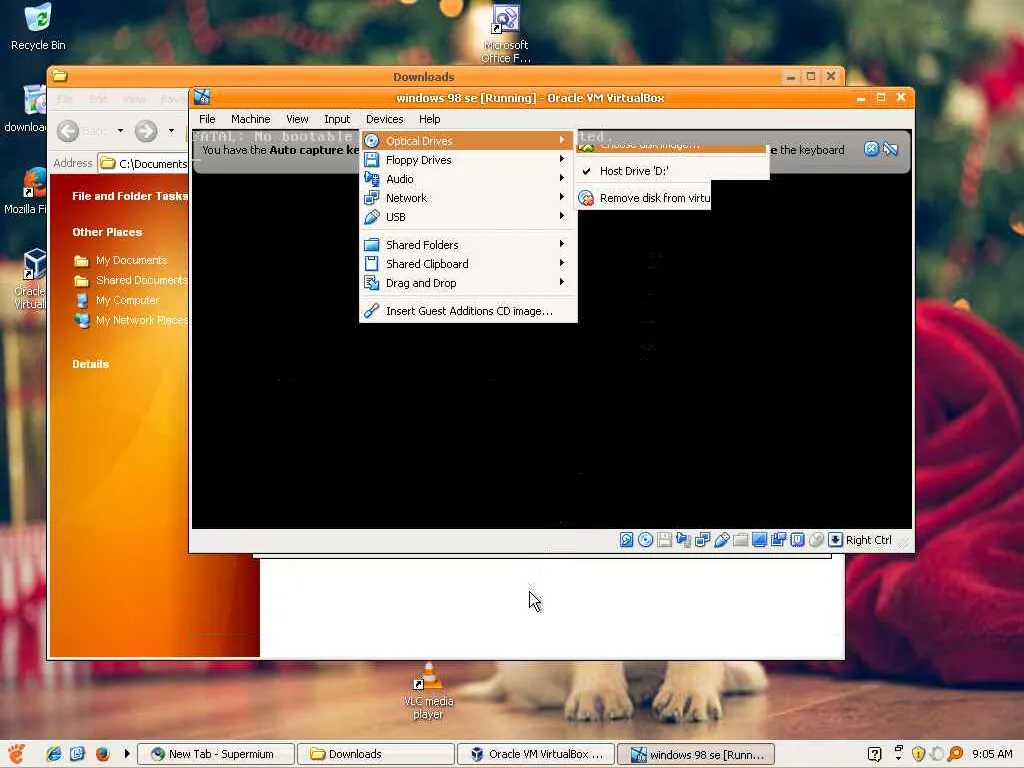Click the USB status bar icon
Viewport: 1024px width, 768px height.
721,539
